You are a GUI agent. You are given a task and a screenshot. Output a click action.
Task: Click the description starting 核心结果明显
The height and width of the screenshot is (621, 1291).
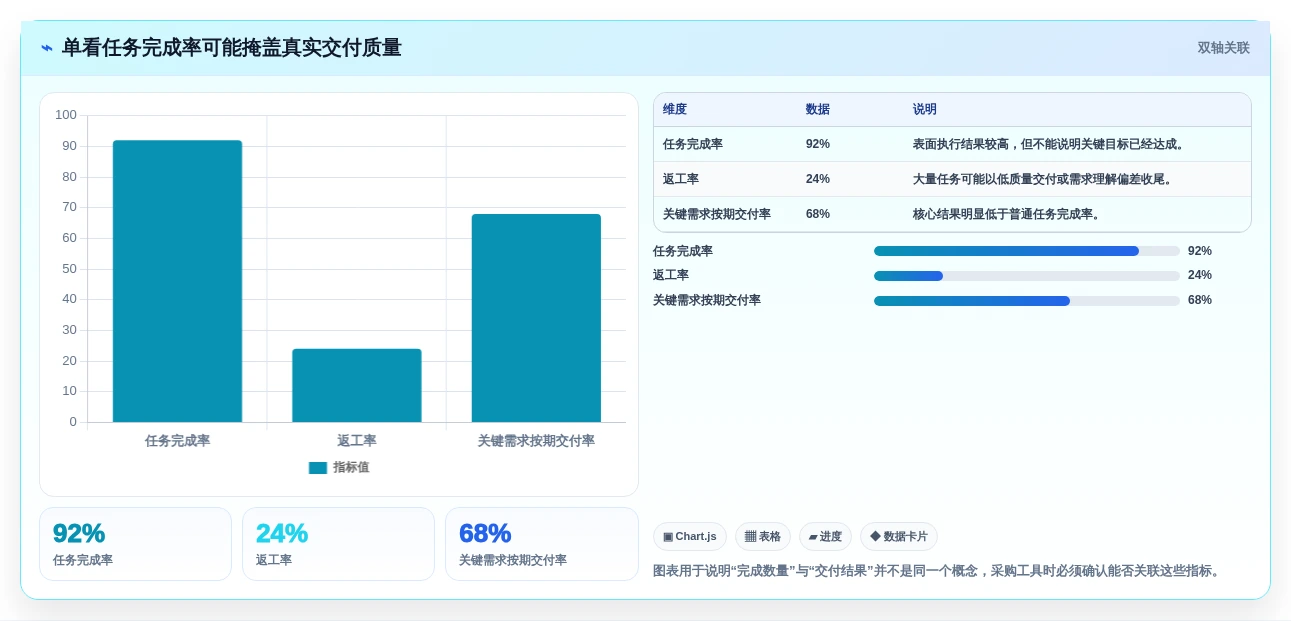1009,214
